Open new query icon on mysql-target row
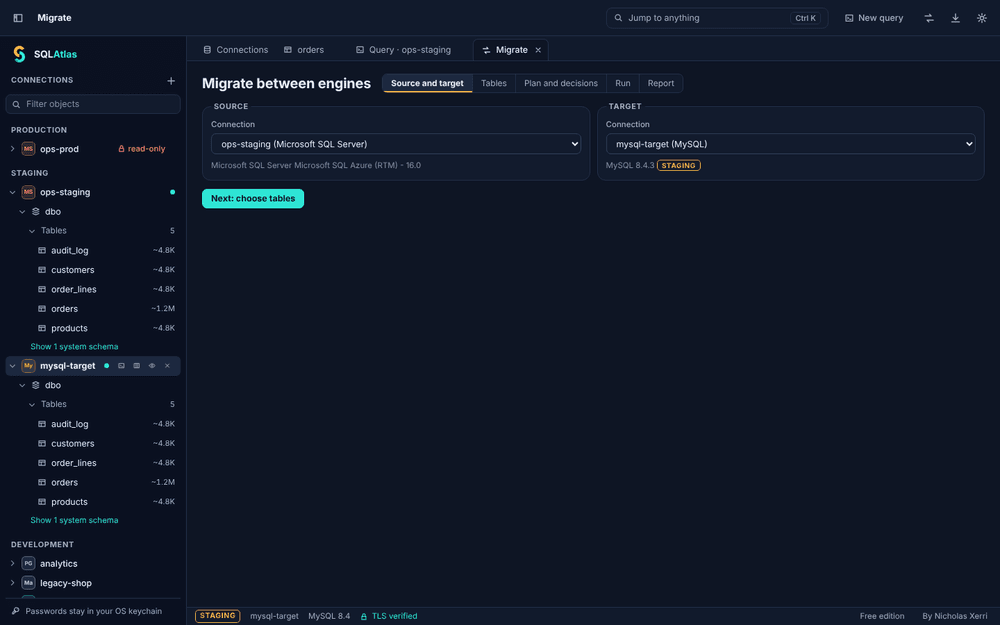This screenshot has height=625, width=1000. pos(121,366)
